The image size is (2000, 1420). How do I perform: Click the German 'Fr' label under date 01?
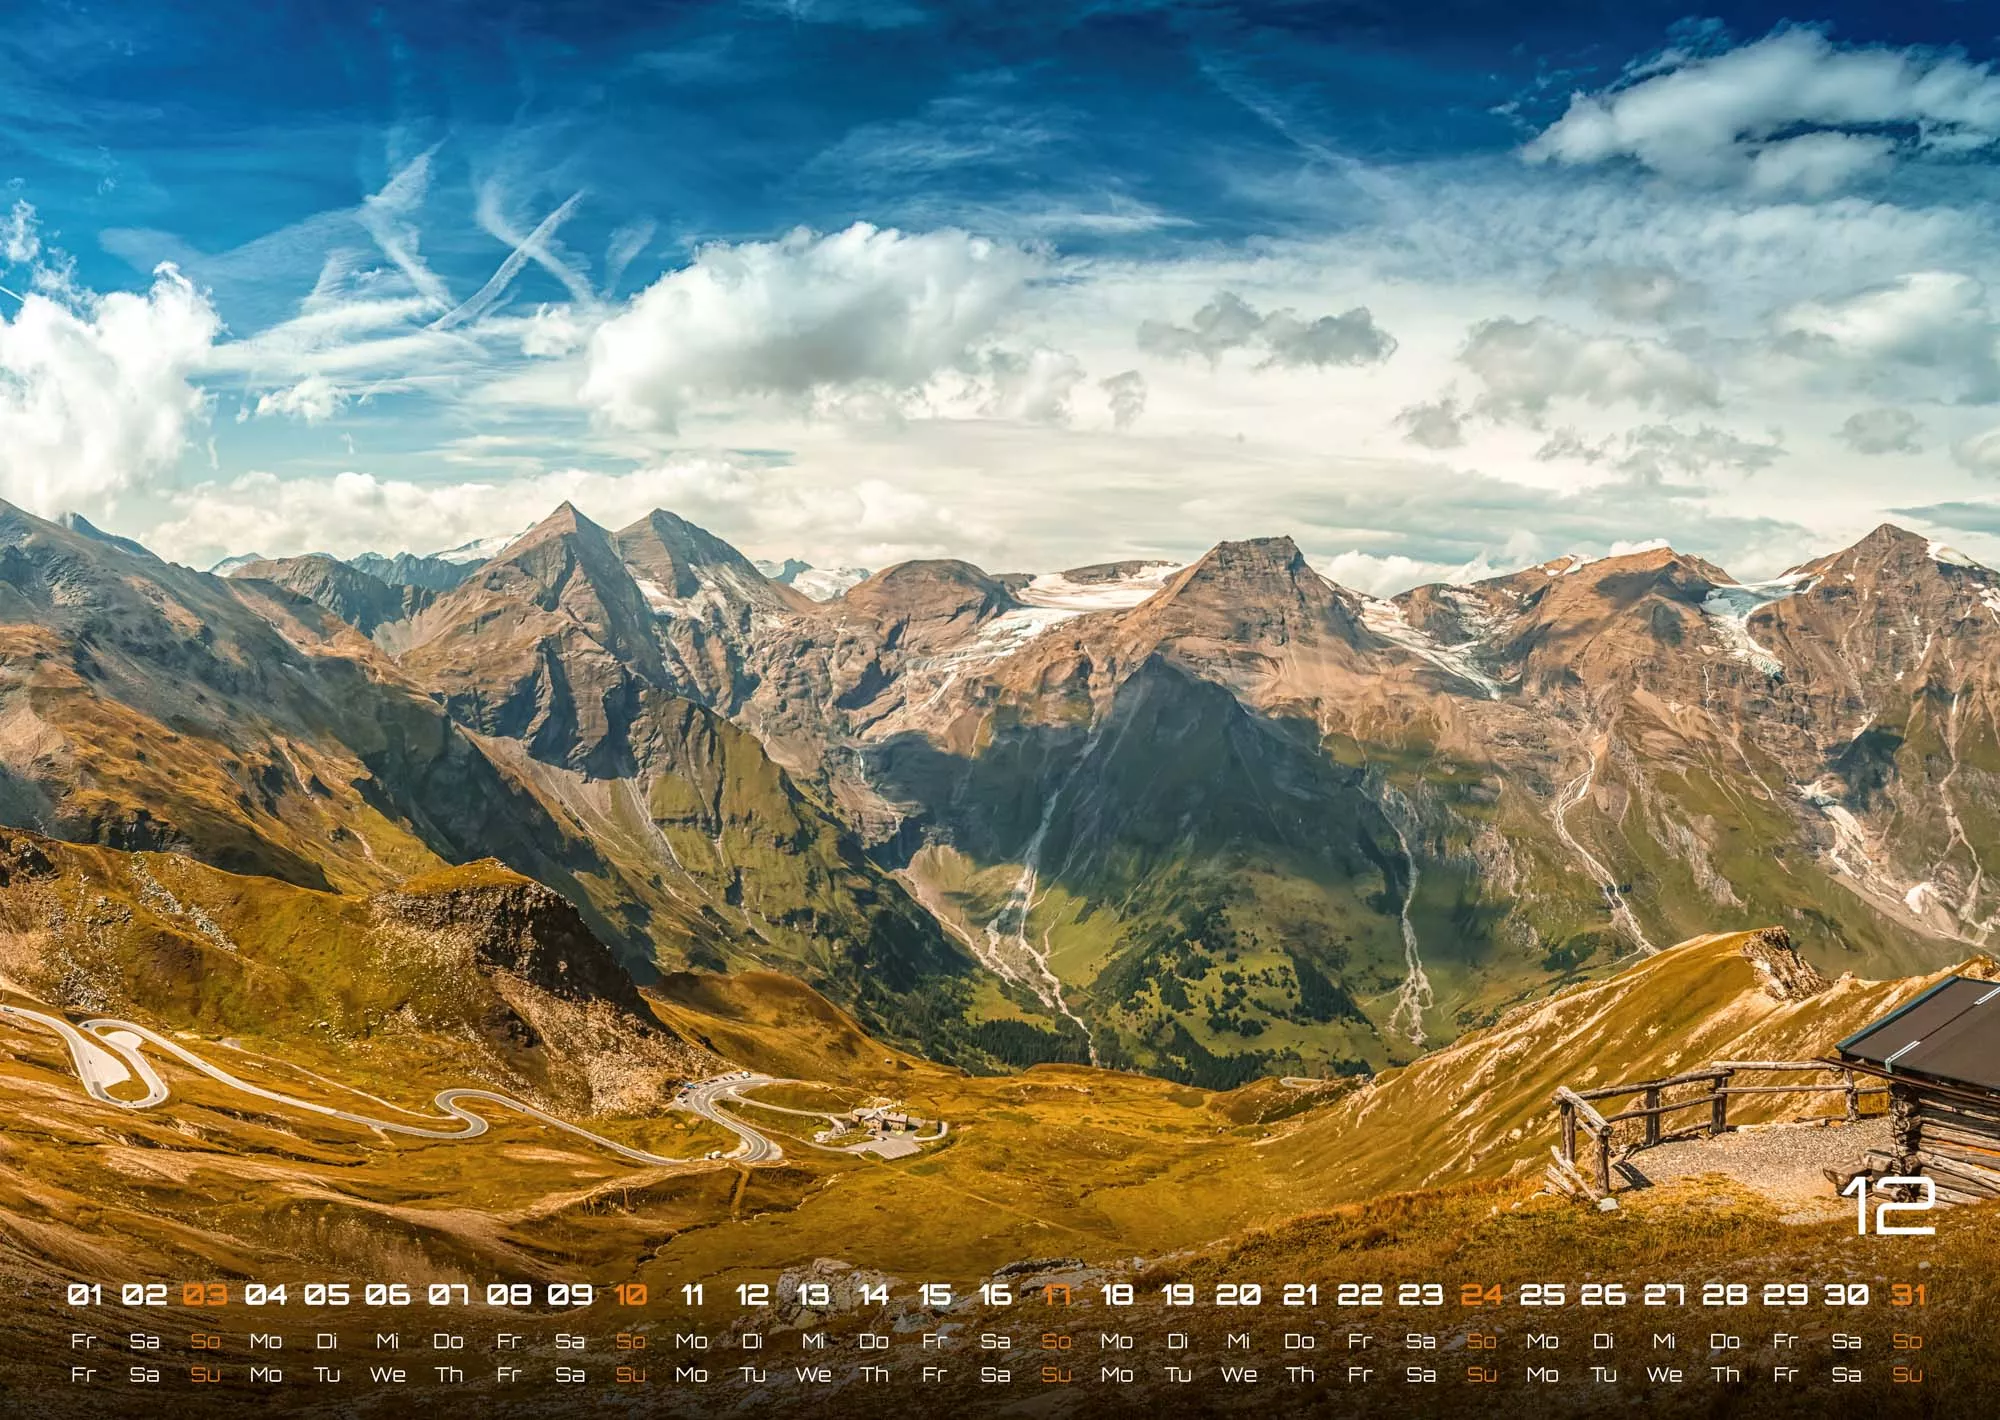85,1341
